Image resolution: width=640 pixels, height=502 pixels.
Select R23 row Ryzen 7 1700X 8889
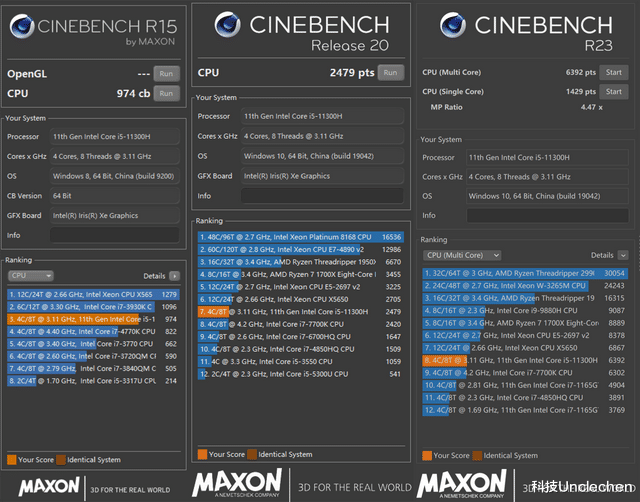525,323
